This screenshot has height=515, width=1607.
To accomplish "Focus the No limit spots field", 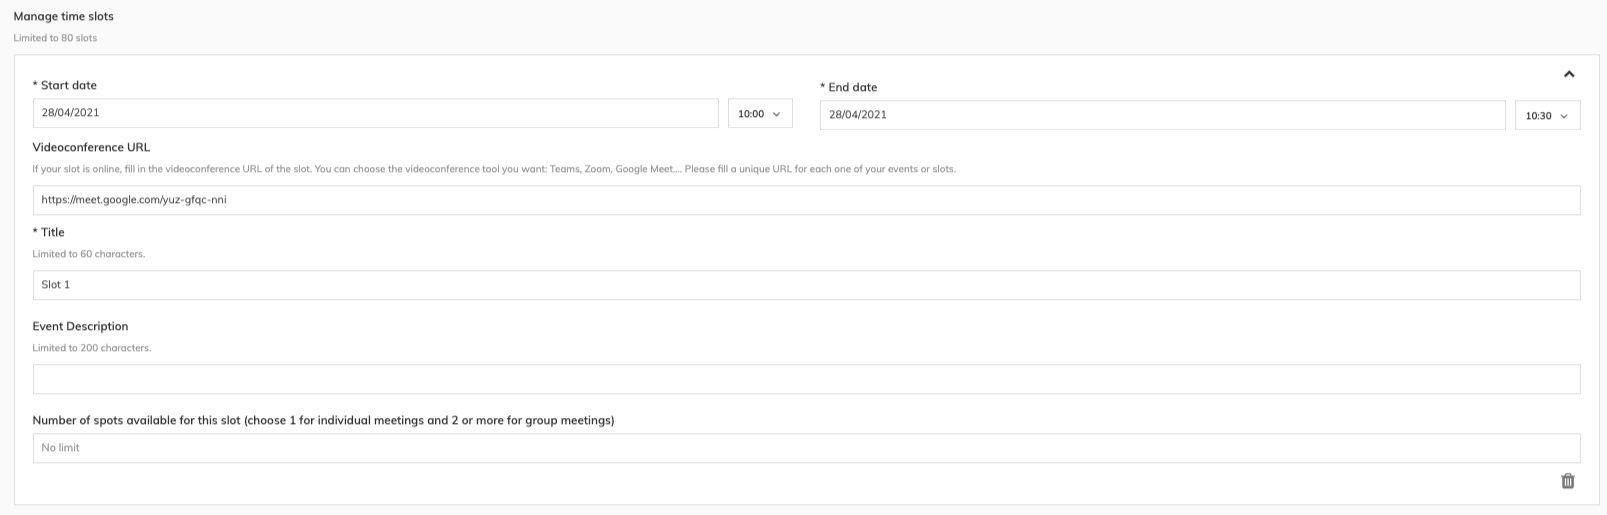I will [x=805, y=448].
